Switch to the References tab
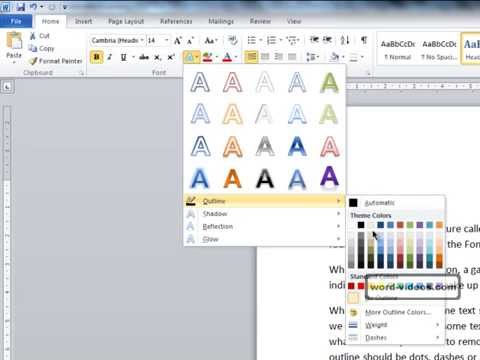Viewport: 480px width, 360px height. [x=176, y=21]
